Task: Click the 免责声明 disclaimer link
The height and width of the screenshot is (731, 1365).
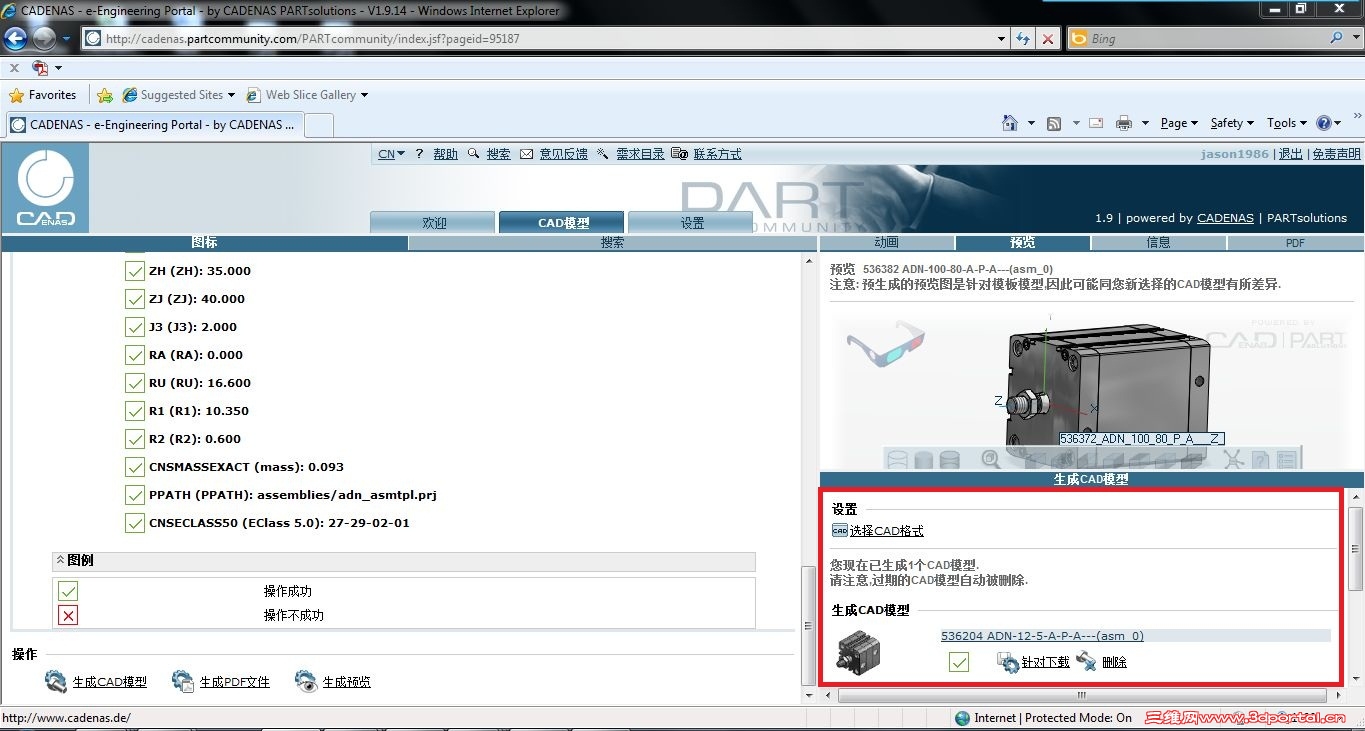Action: tap(1336, 154)
